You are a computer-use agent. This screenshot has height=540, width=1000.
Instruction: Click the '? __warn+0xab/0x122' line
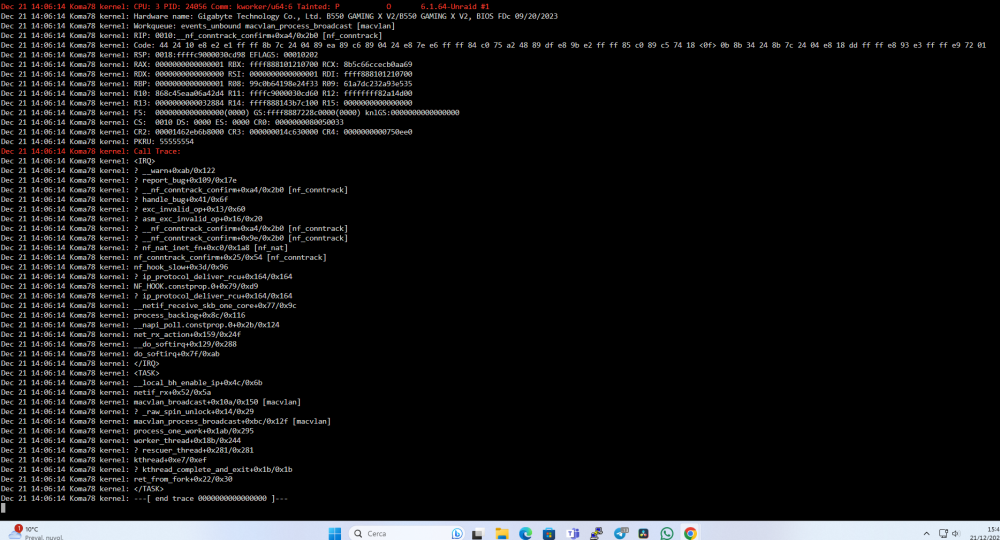tap(108, 170)
